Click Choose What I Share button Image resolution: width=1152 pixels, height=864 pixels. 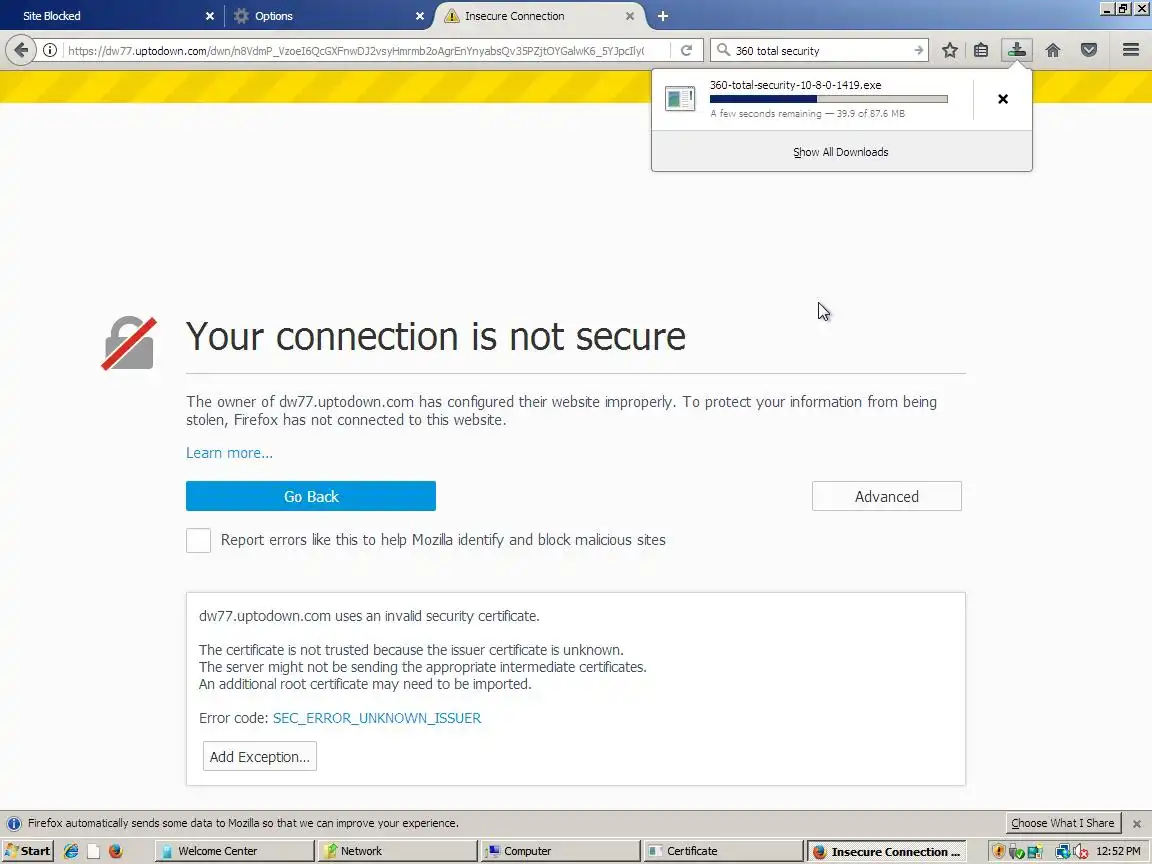(1062, 823)
